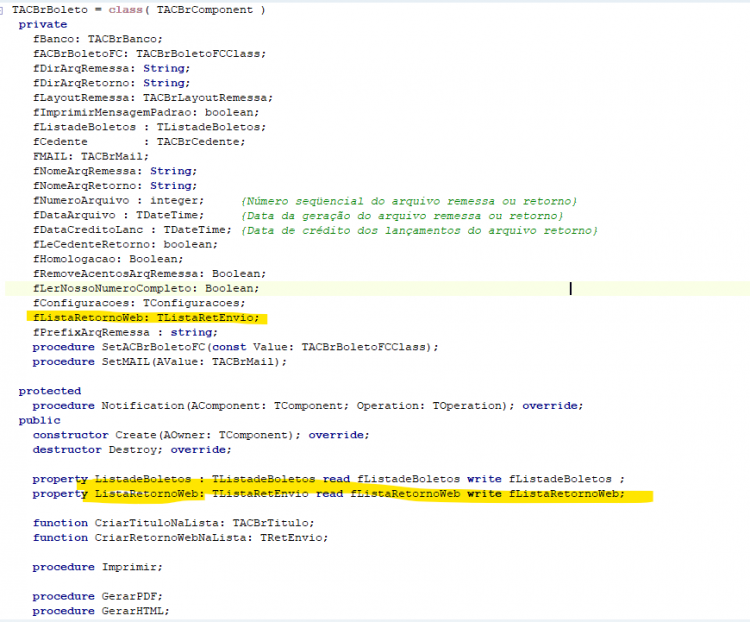Screen dimensions: 750x622
Task: Click highlighted 'property ListaRetornoWeb' declaration
Action: (329, 494)
